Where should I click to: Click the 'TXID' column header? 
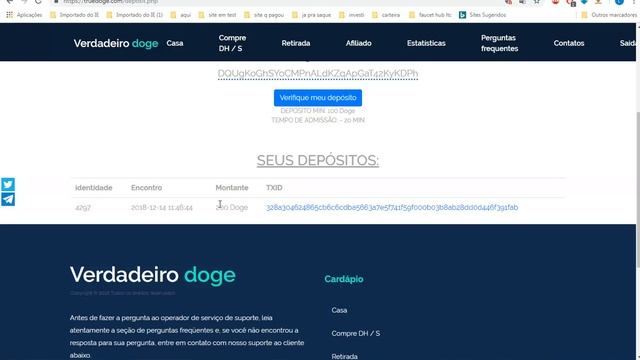(274, 188)
